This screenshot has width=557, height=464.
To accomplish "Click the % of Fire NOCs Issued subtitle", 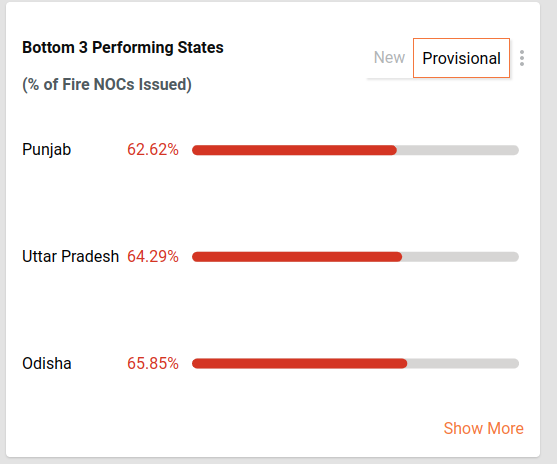I will pos(107,85).
